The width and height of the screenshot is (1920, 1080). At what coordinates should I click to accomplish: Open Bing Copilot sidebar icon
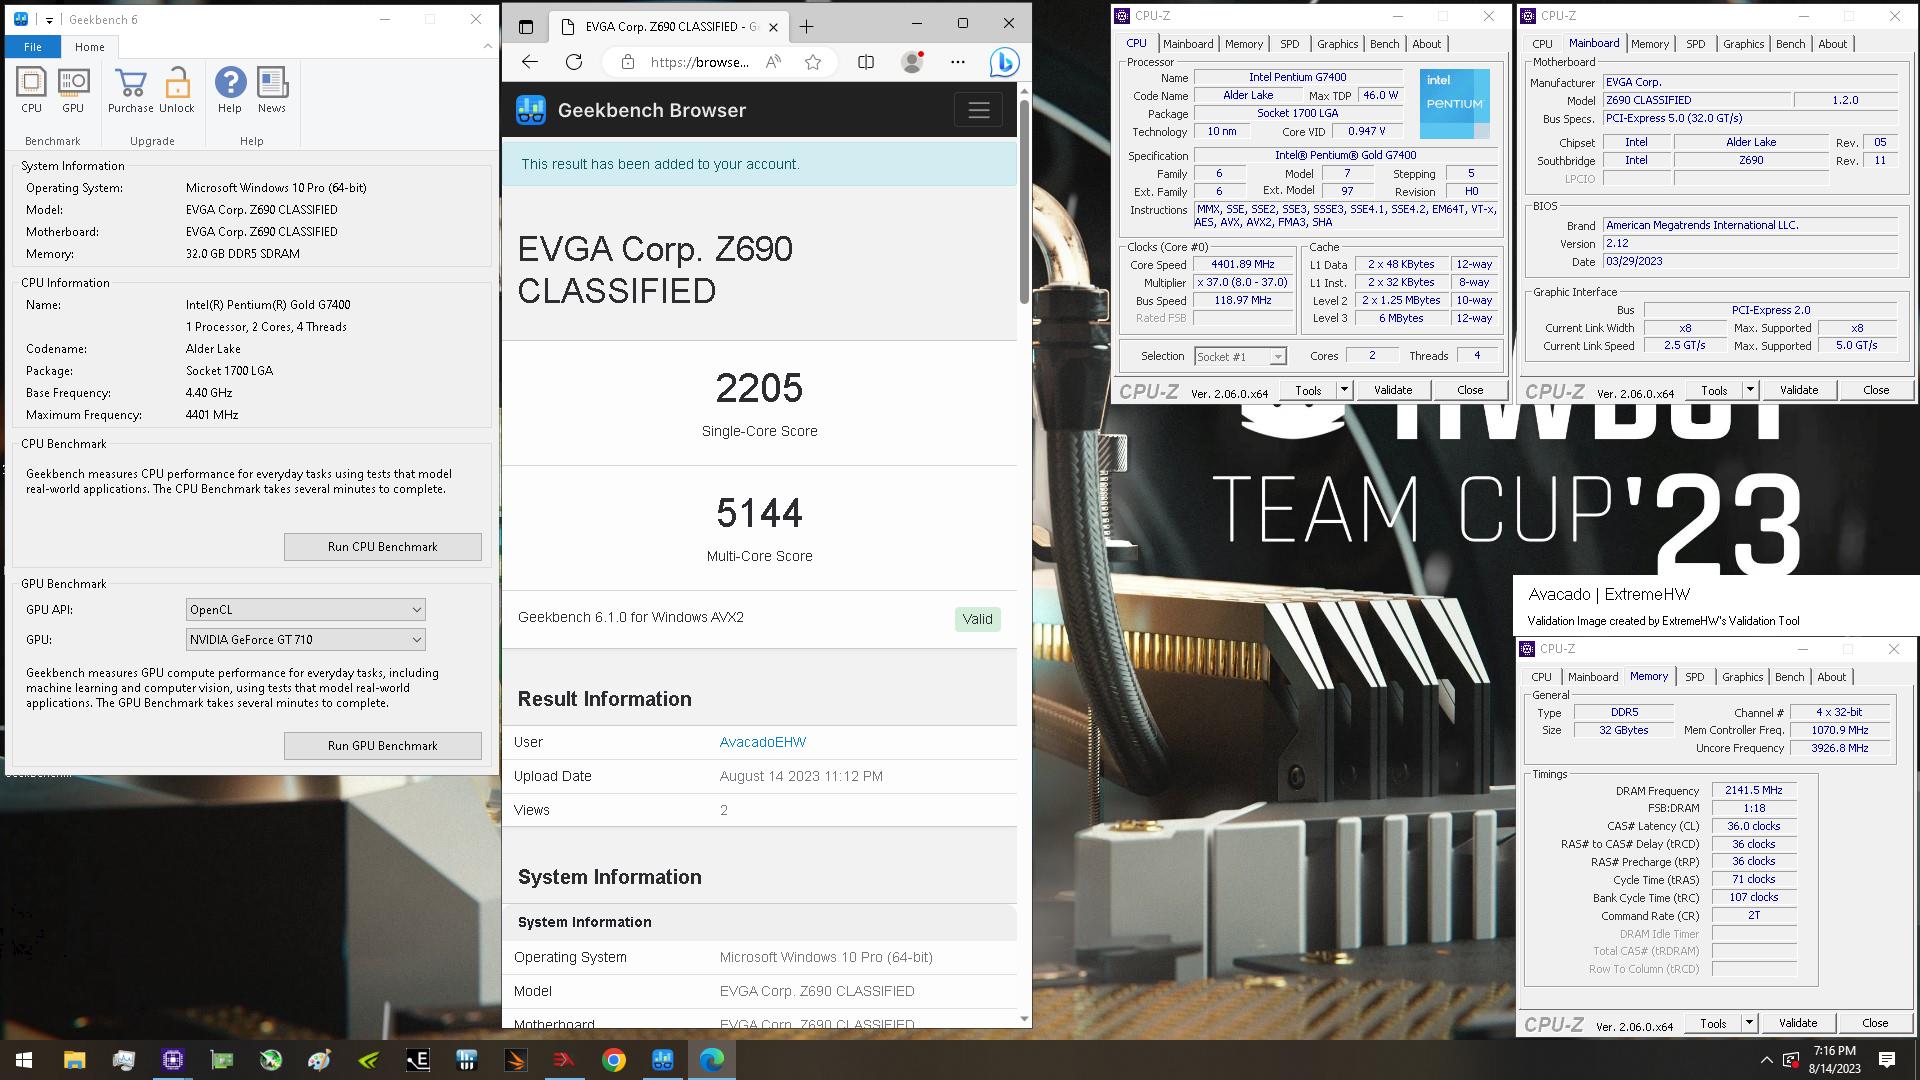tap(1004, 62)
